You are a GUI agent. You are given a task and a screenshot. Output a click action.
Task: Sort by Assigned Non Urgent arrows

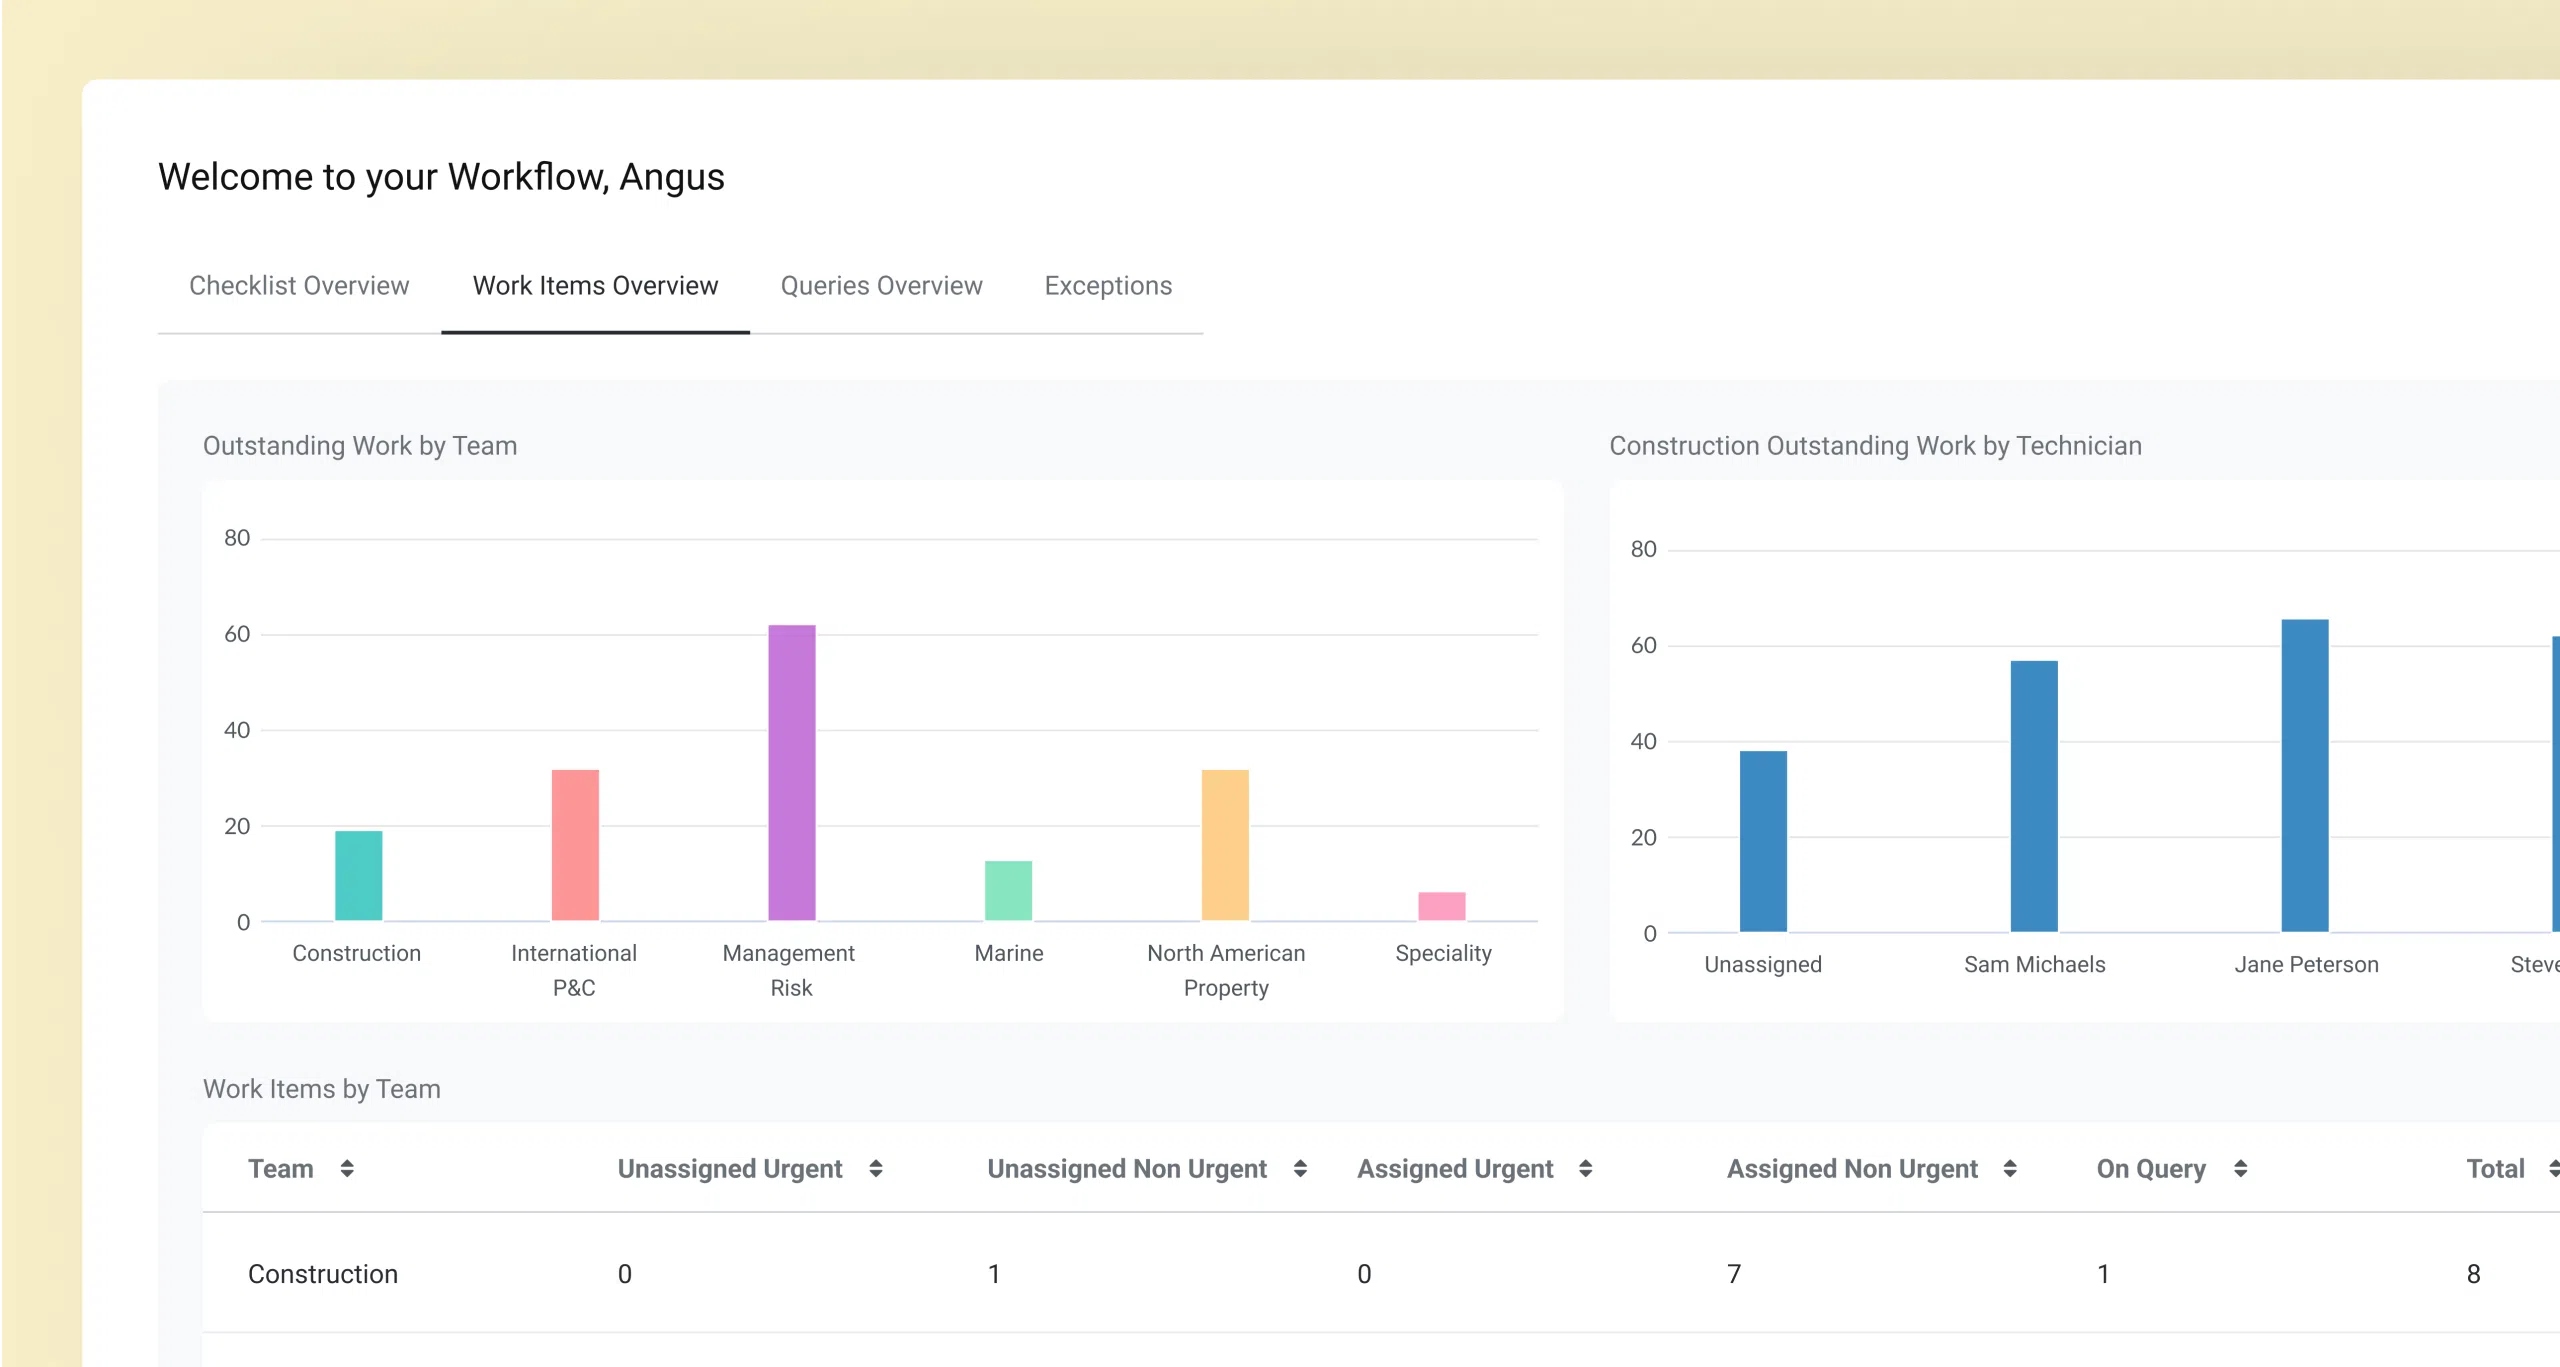tap(2010, 1168)
